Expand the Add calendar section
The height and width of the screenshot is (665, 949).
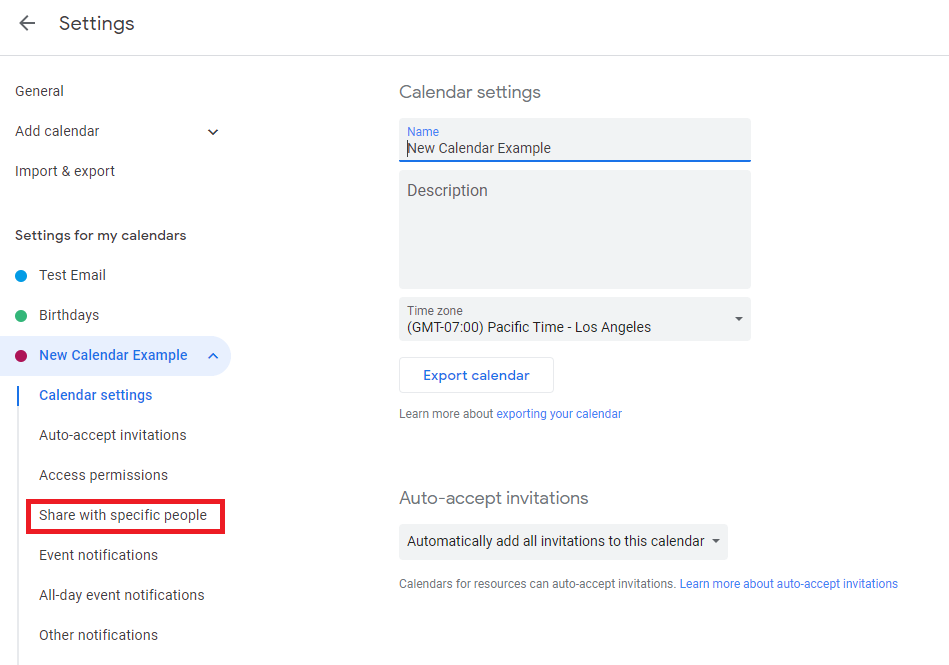(212, 132)
